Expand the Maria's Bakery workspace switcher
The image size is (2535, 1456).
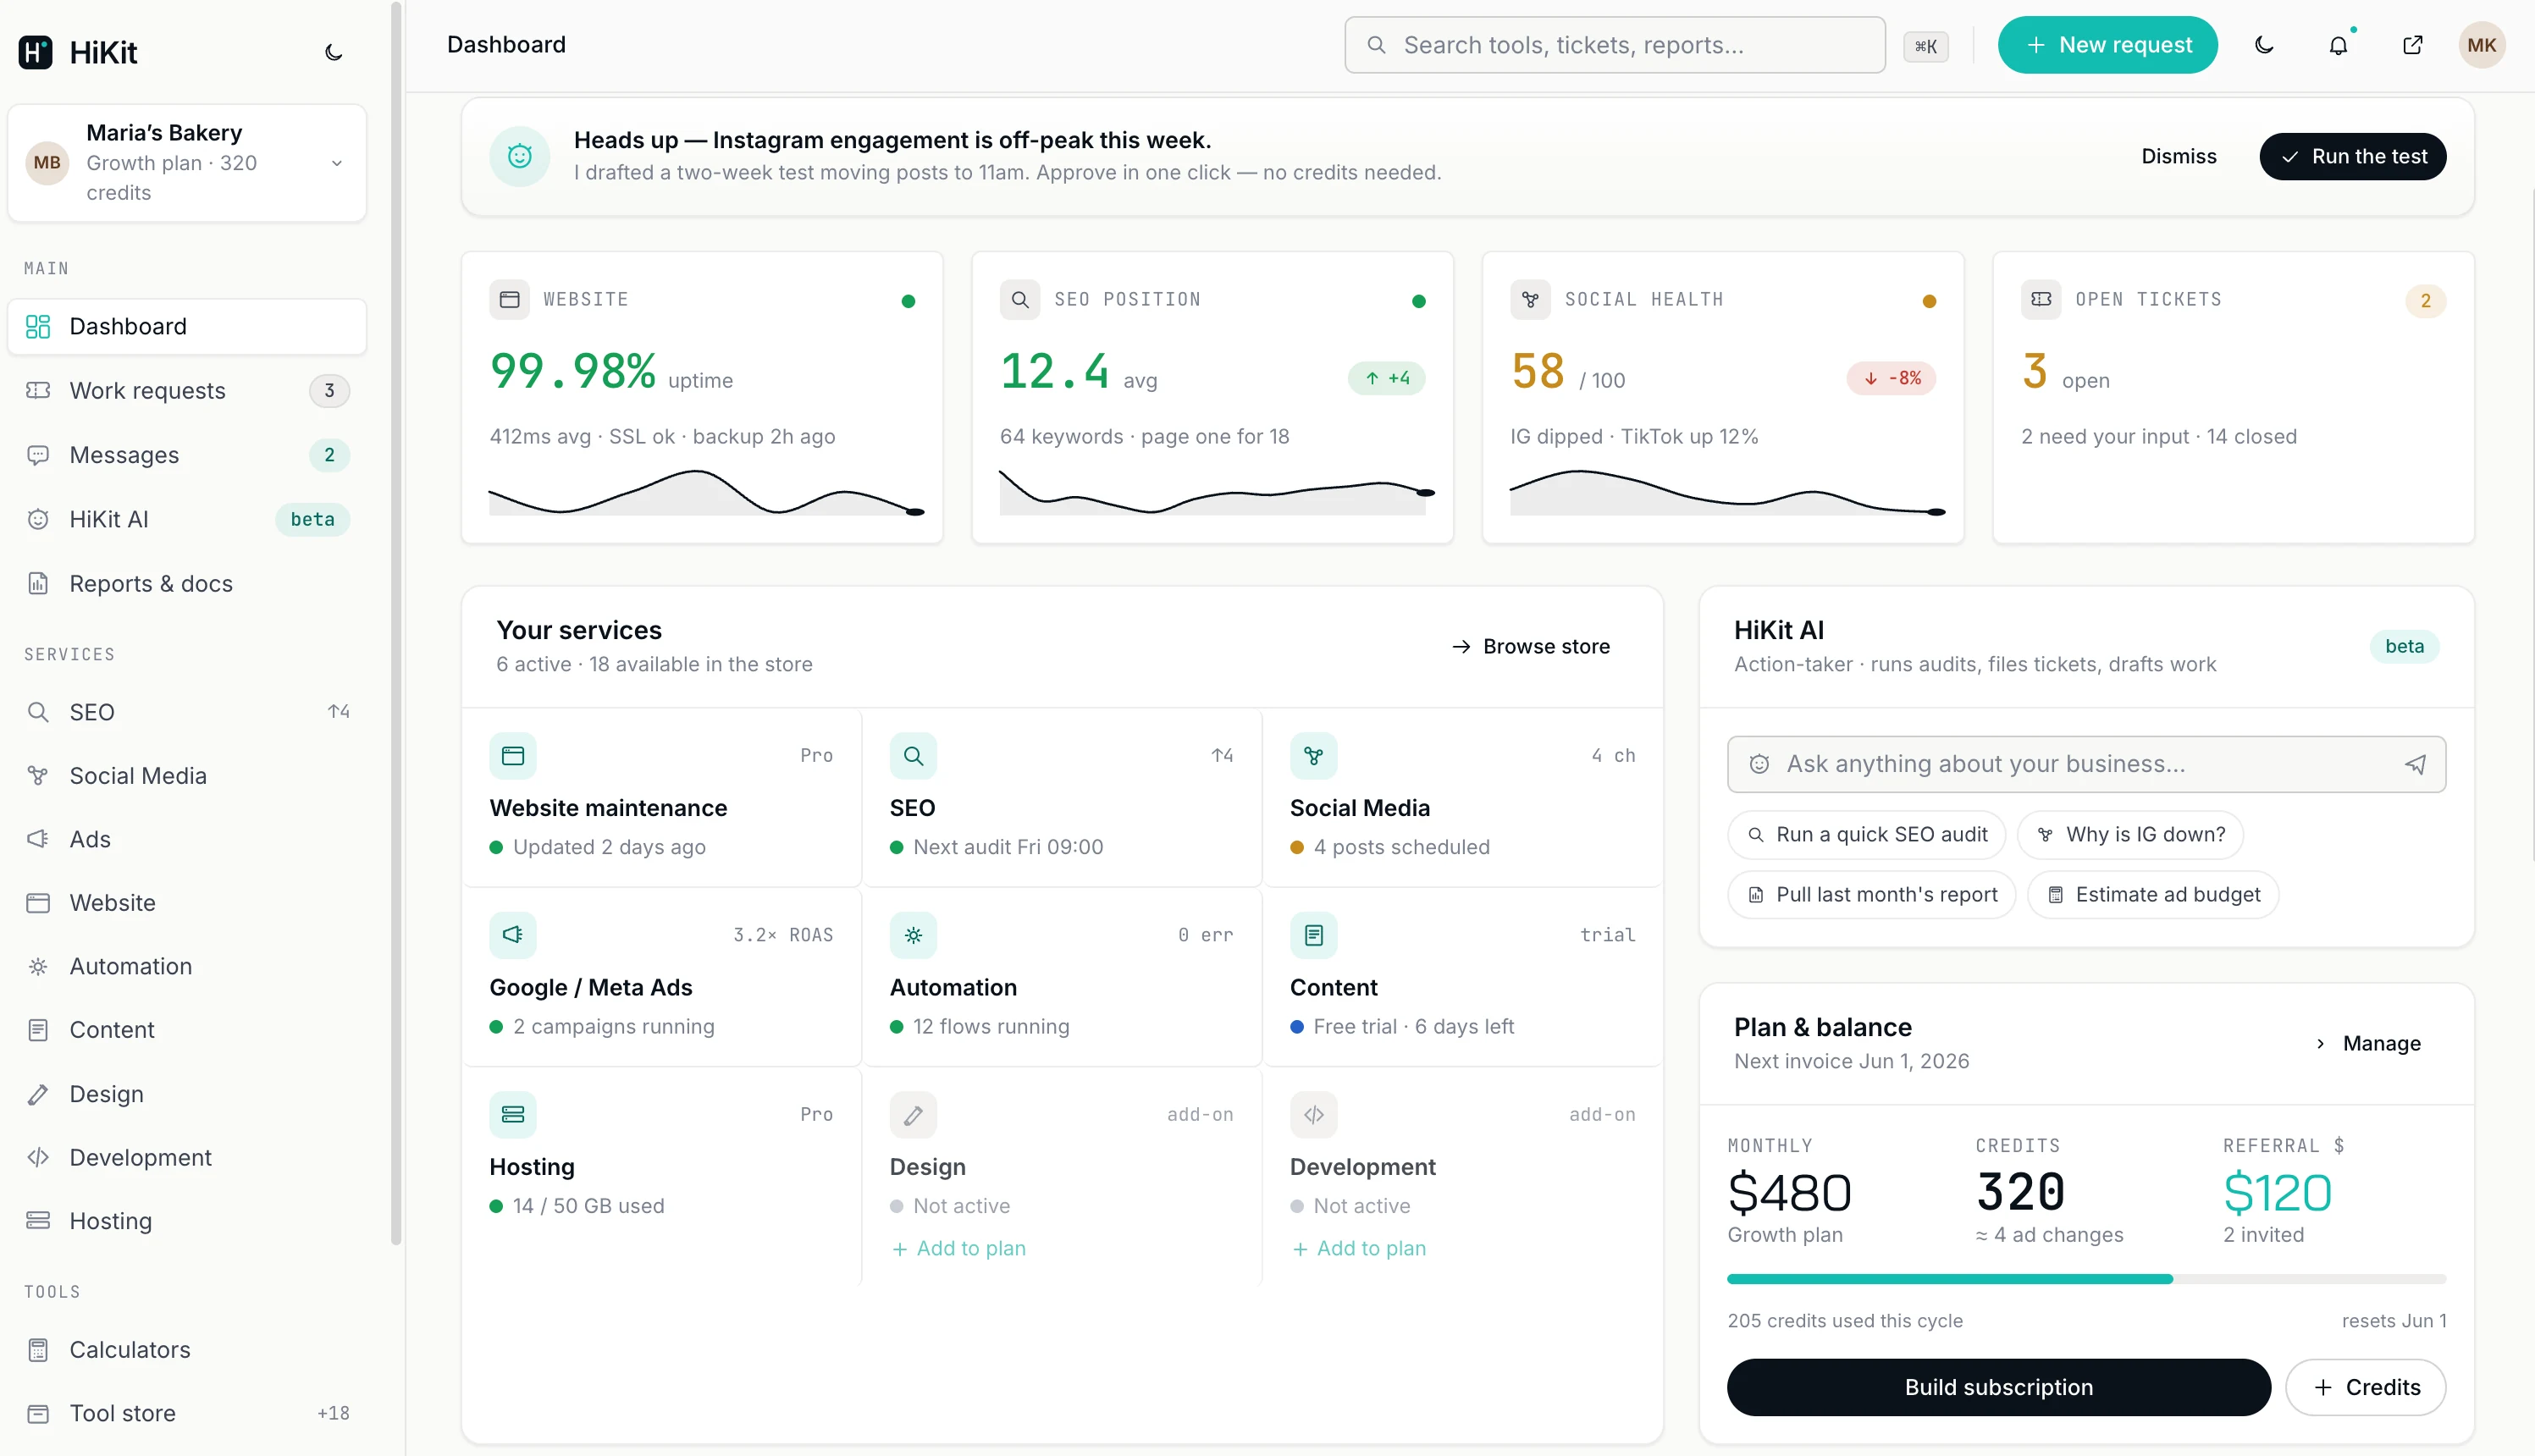click(x=187, y=163)
